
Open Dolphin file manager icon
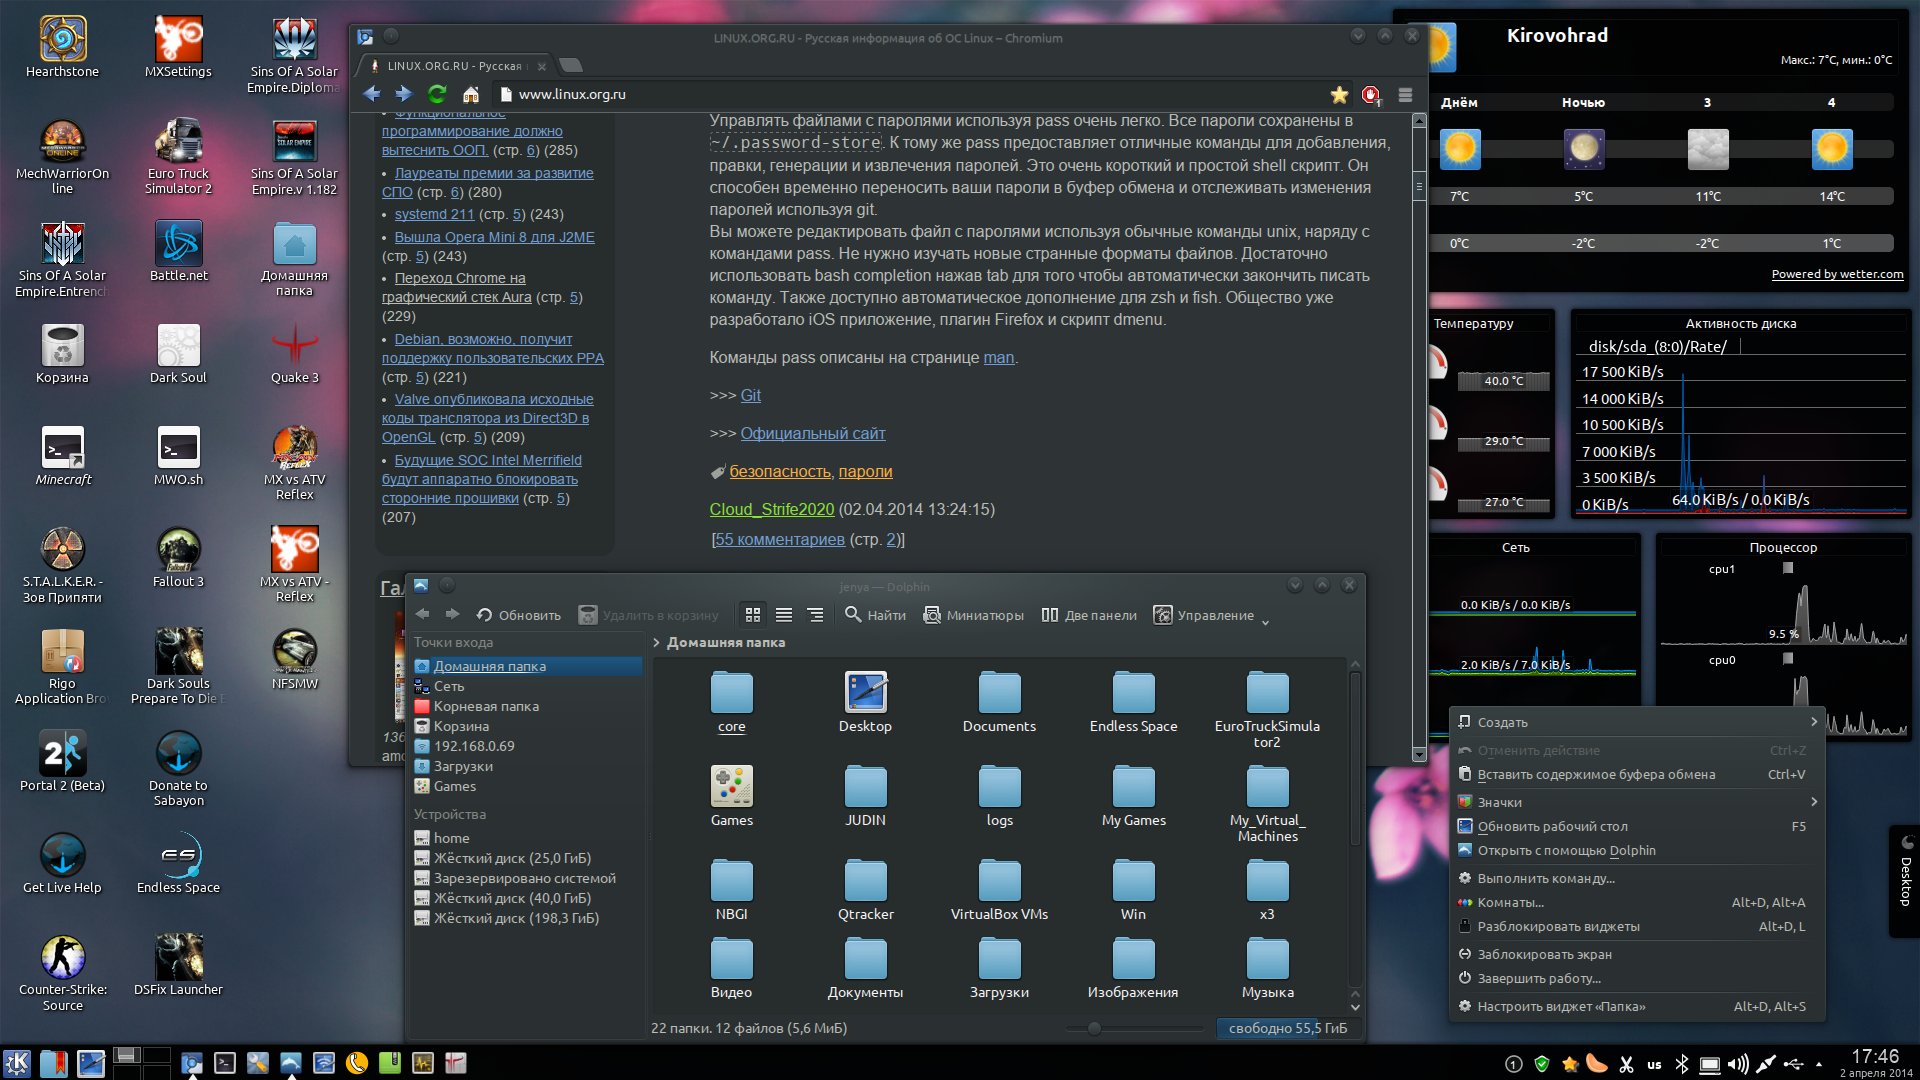click(291, 1062)
